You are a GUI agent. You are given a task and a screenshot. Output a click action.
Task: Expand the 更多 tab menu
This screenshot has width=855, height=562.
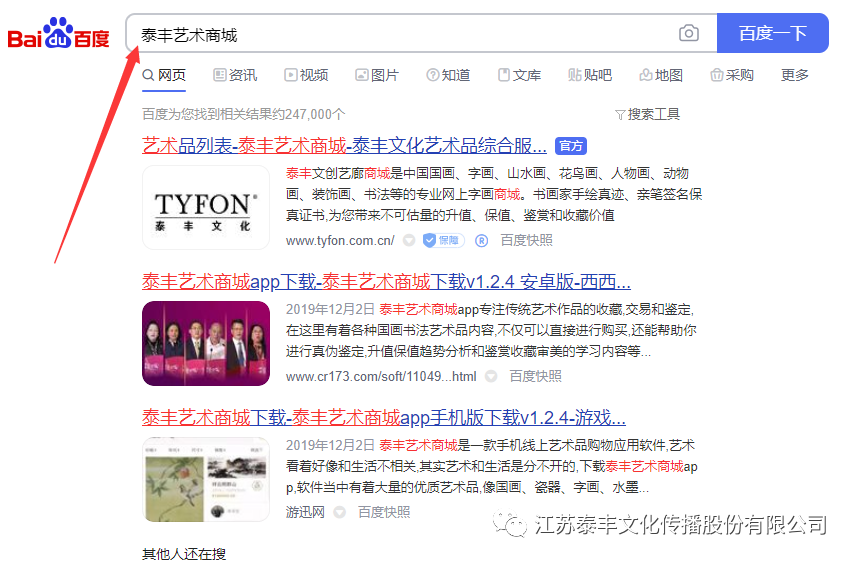[x=794, y=75]
